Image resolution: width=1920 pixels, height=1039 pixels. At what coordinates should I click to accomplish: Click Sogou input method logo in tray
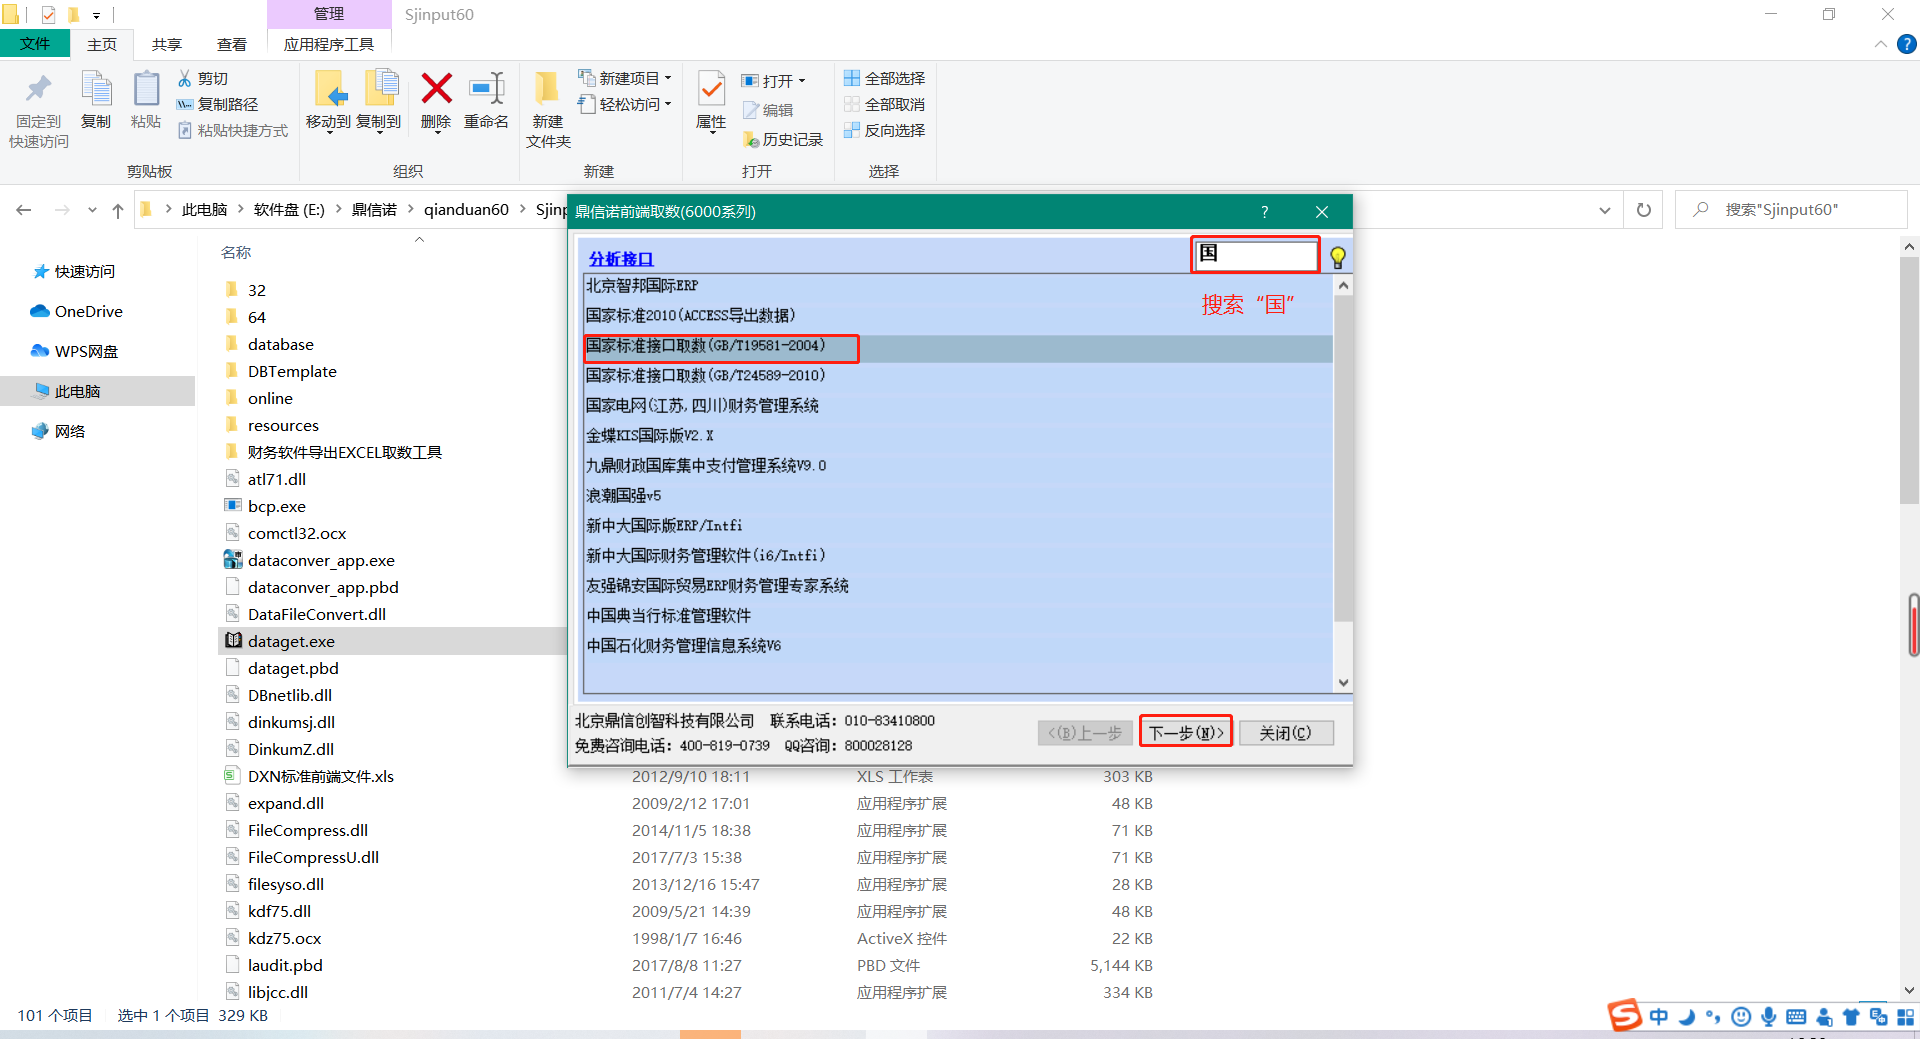click(x=1625, y=1014)
